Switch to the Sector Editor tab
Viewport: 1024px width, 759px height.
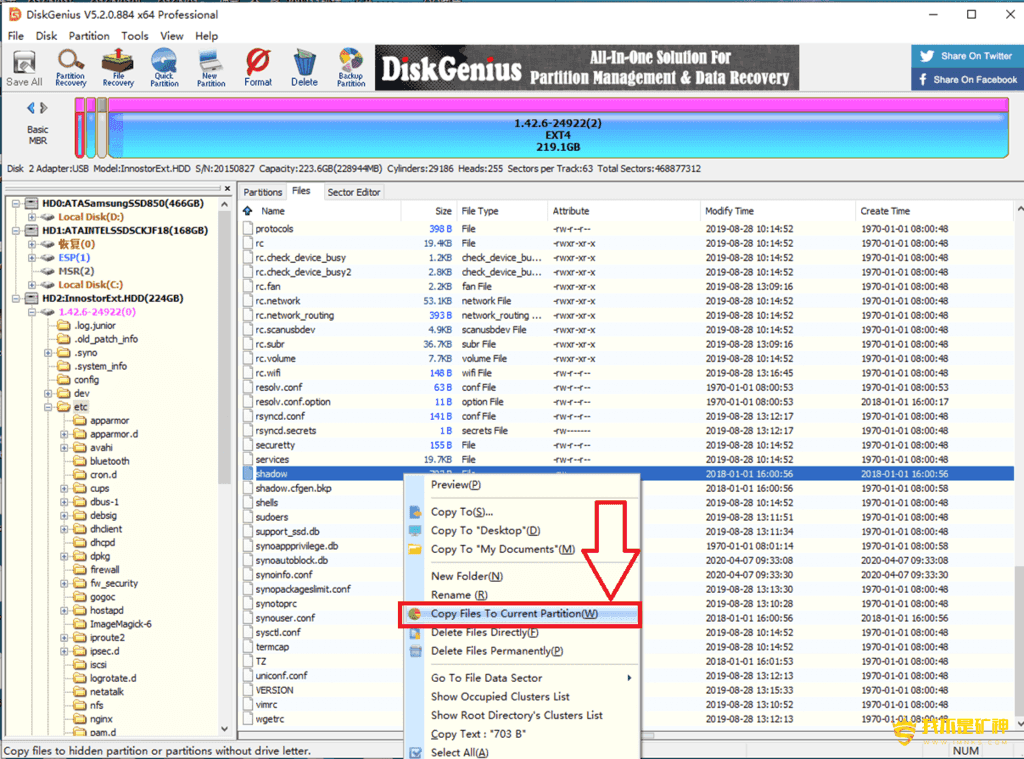coord(353,192)
